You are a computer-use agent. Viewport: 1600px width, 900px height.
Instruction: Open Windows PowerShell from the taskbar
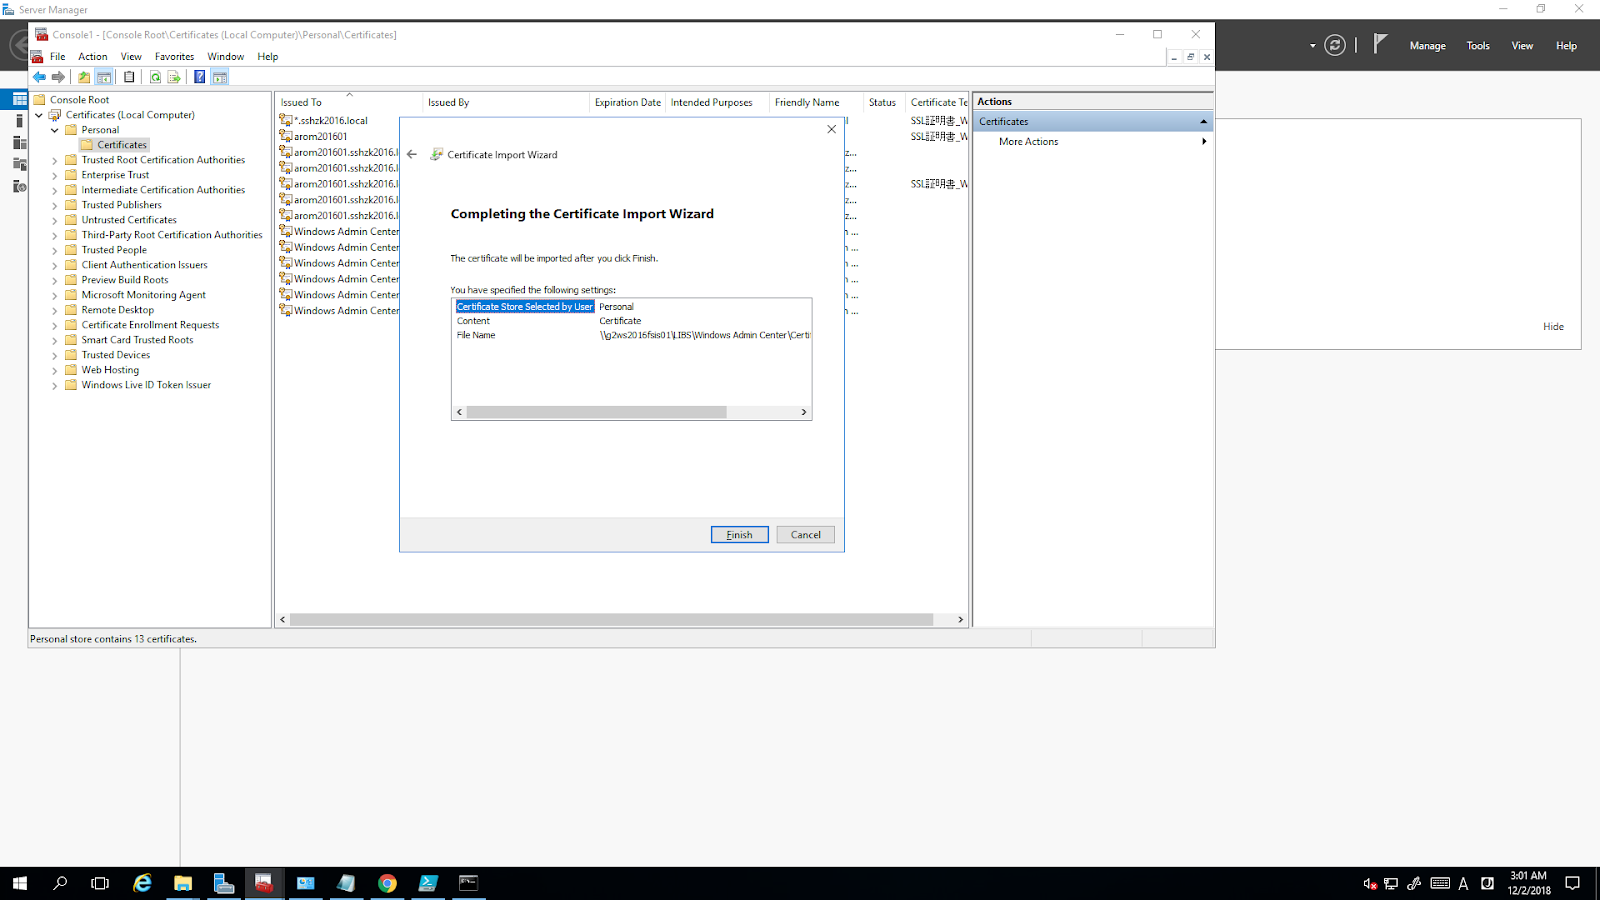428,883
